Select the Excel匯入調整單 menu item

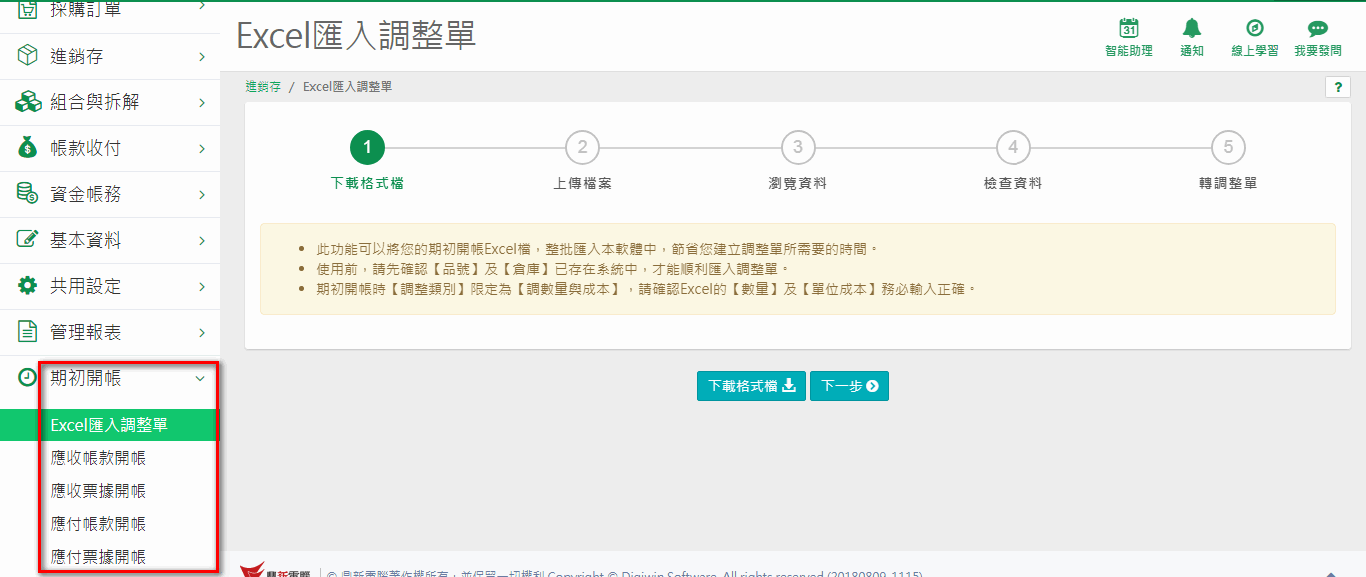pyautogui.click(x=110, y=425)
